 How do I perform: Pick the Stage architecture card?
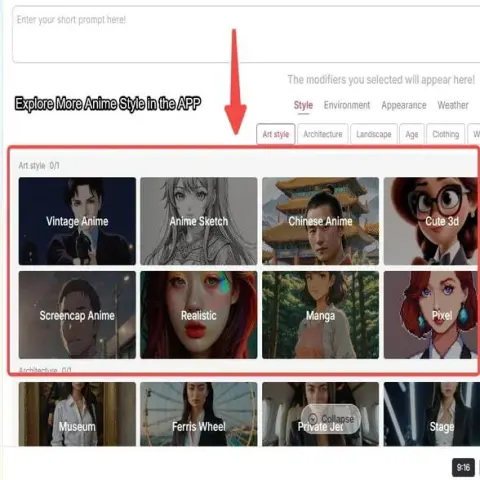point(432,414)
